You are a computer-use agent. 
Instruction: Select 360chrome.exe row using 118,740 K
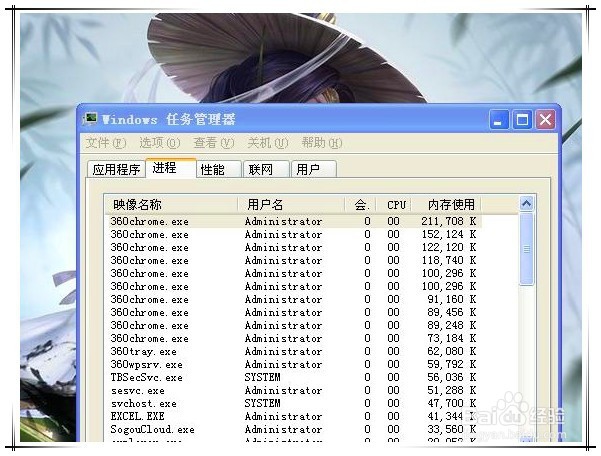pos(293,261)
